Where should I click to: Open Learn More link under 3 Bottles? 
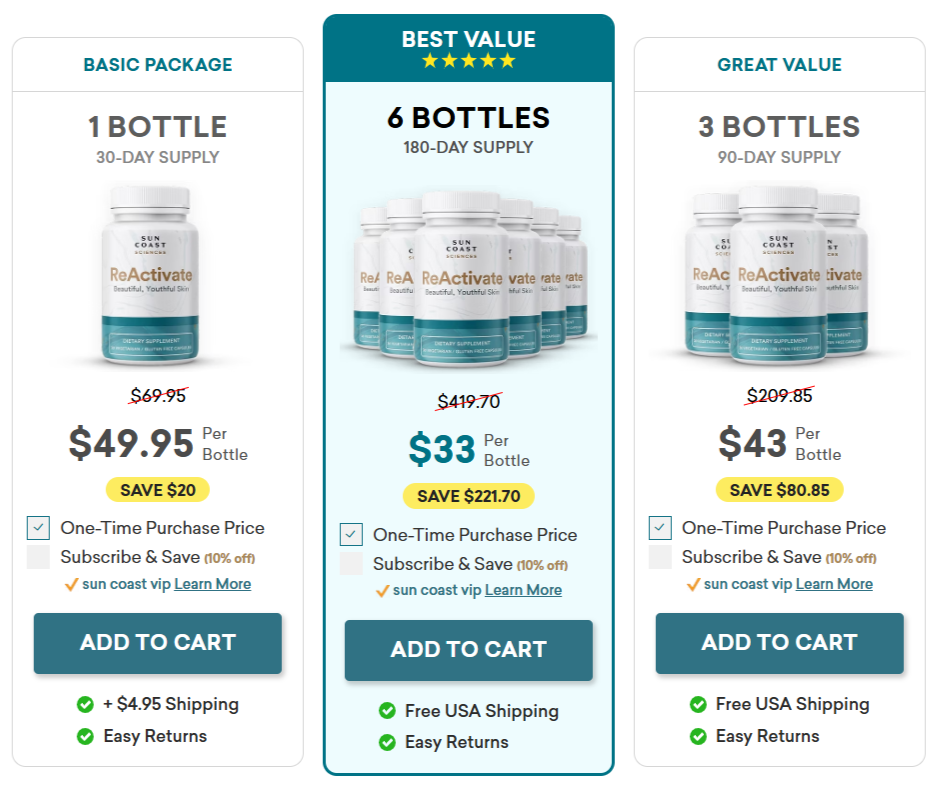(834, 584)
